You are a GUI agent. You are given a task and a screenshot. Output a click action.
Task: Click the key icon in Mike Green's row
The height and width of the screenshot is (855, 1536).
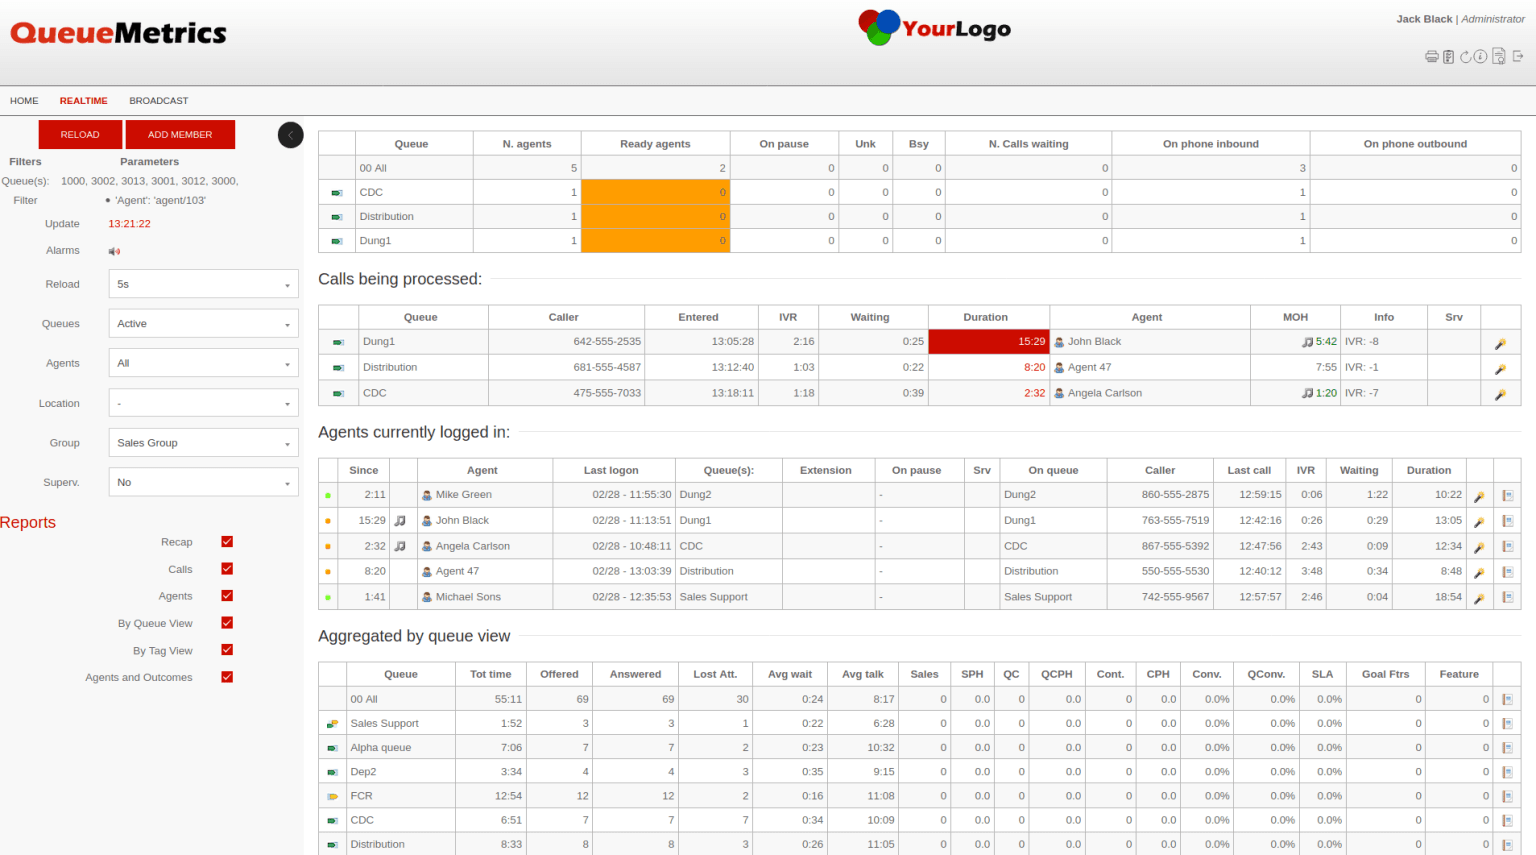click(1479, 496)
